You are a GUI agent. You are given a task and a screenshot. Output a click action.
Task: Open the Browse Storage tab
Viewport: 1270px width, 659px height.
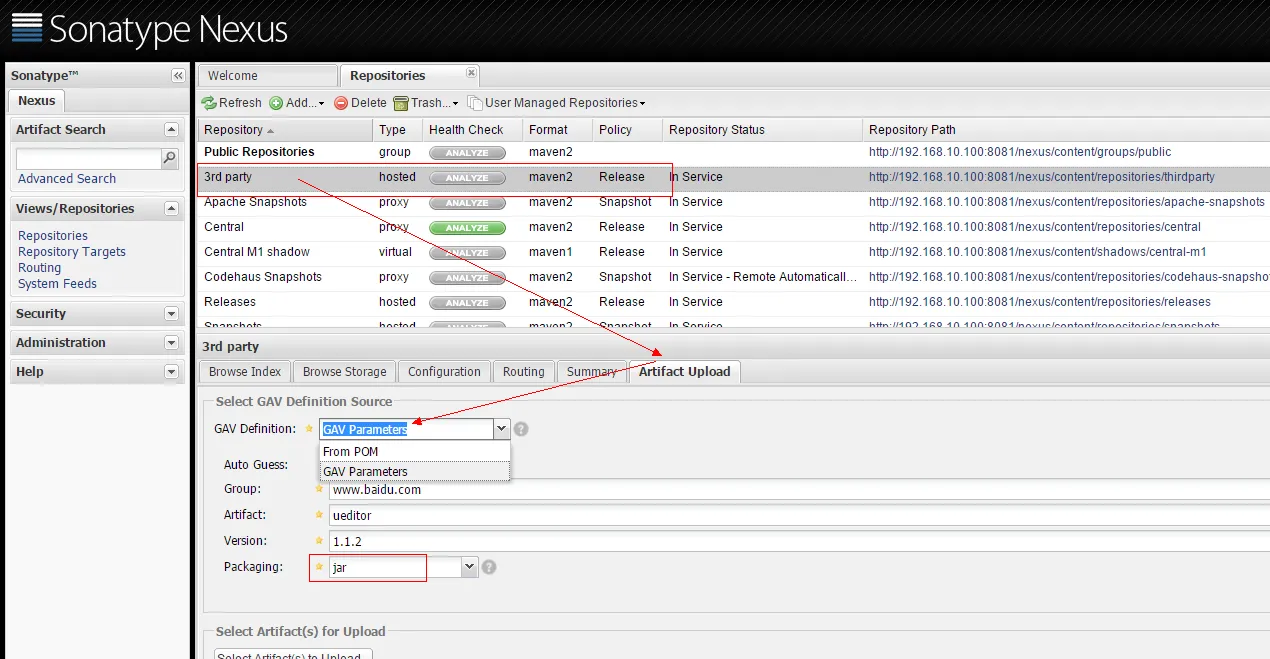click(344, 372)
